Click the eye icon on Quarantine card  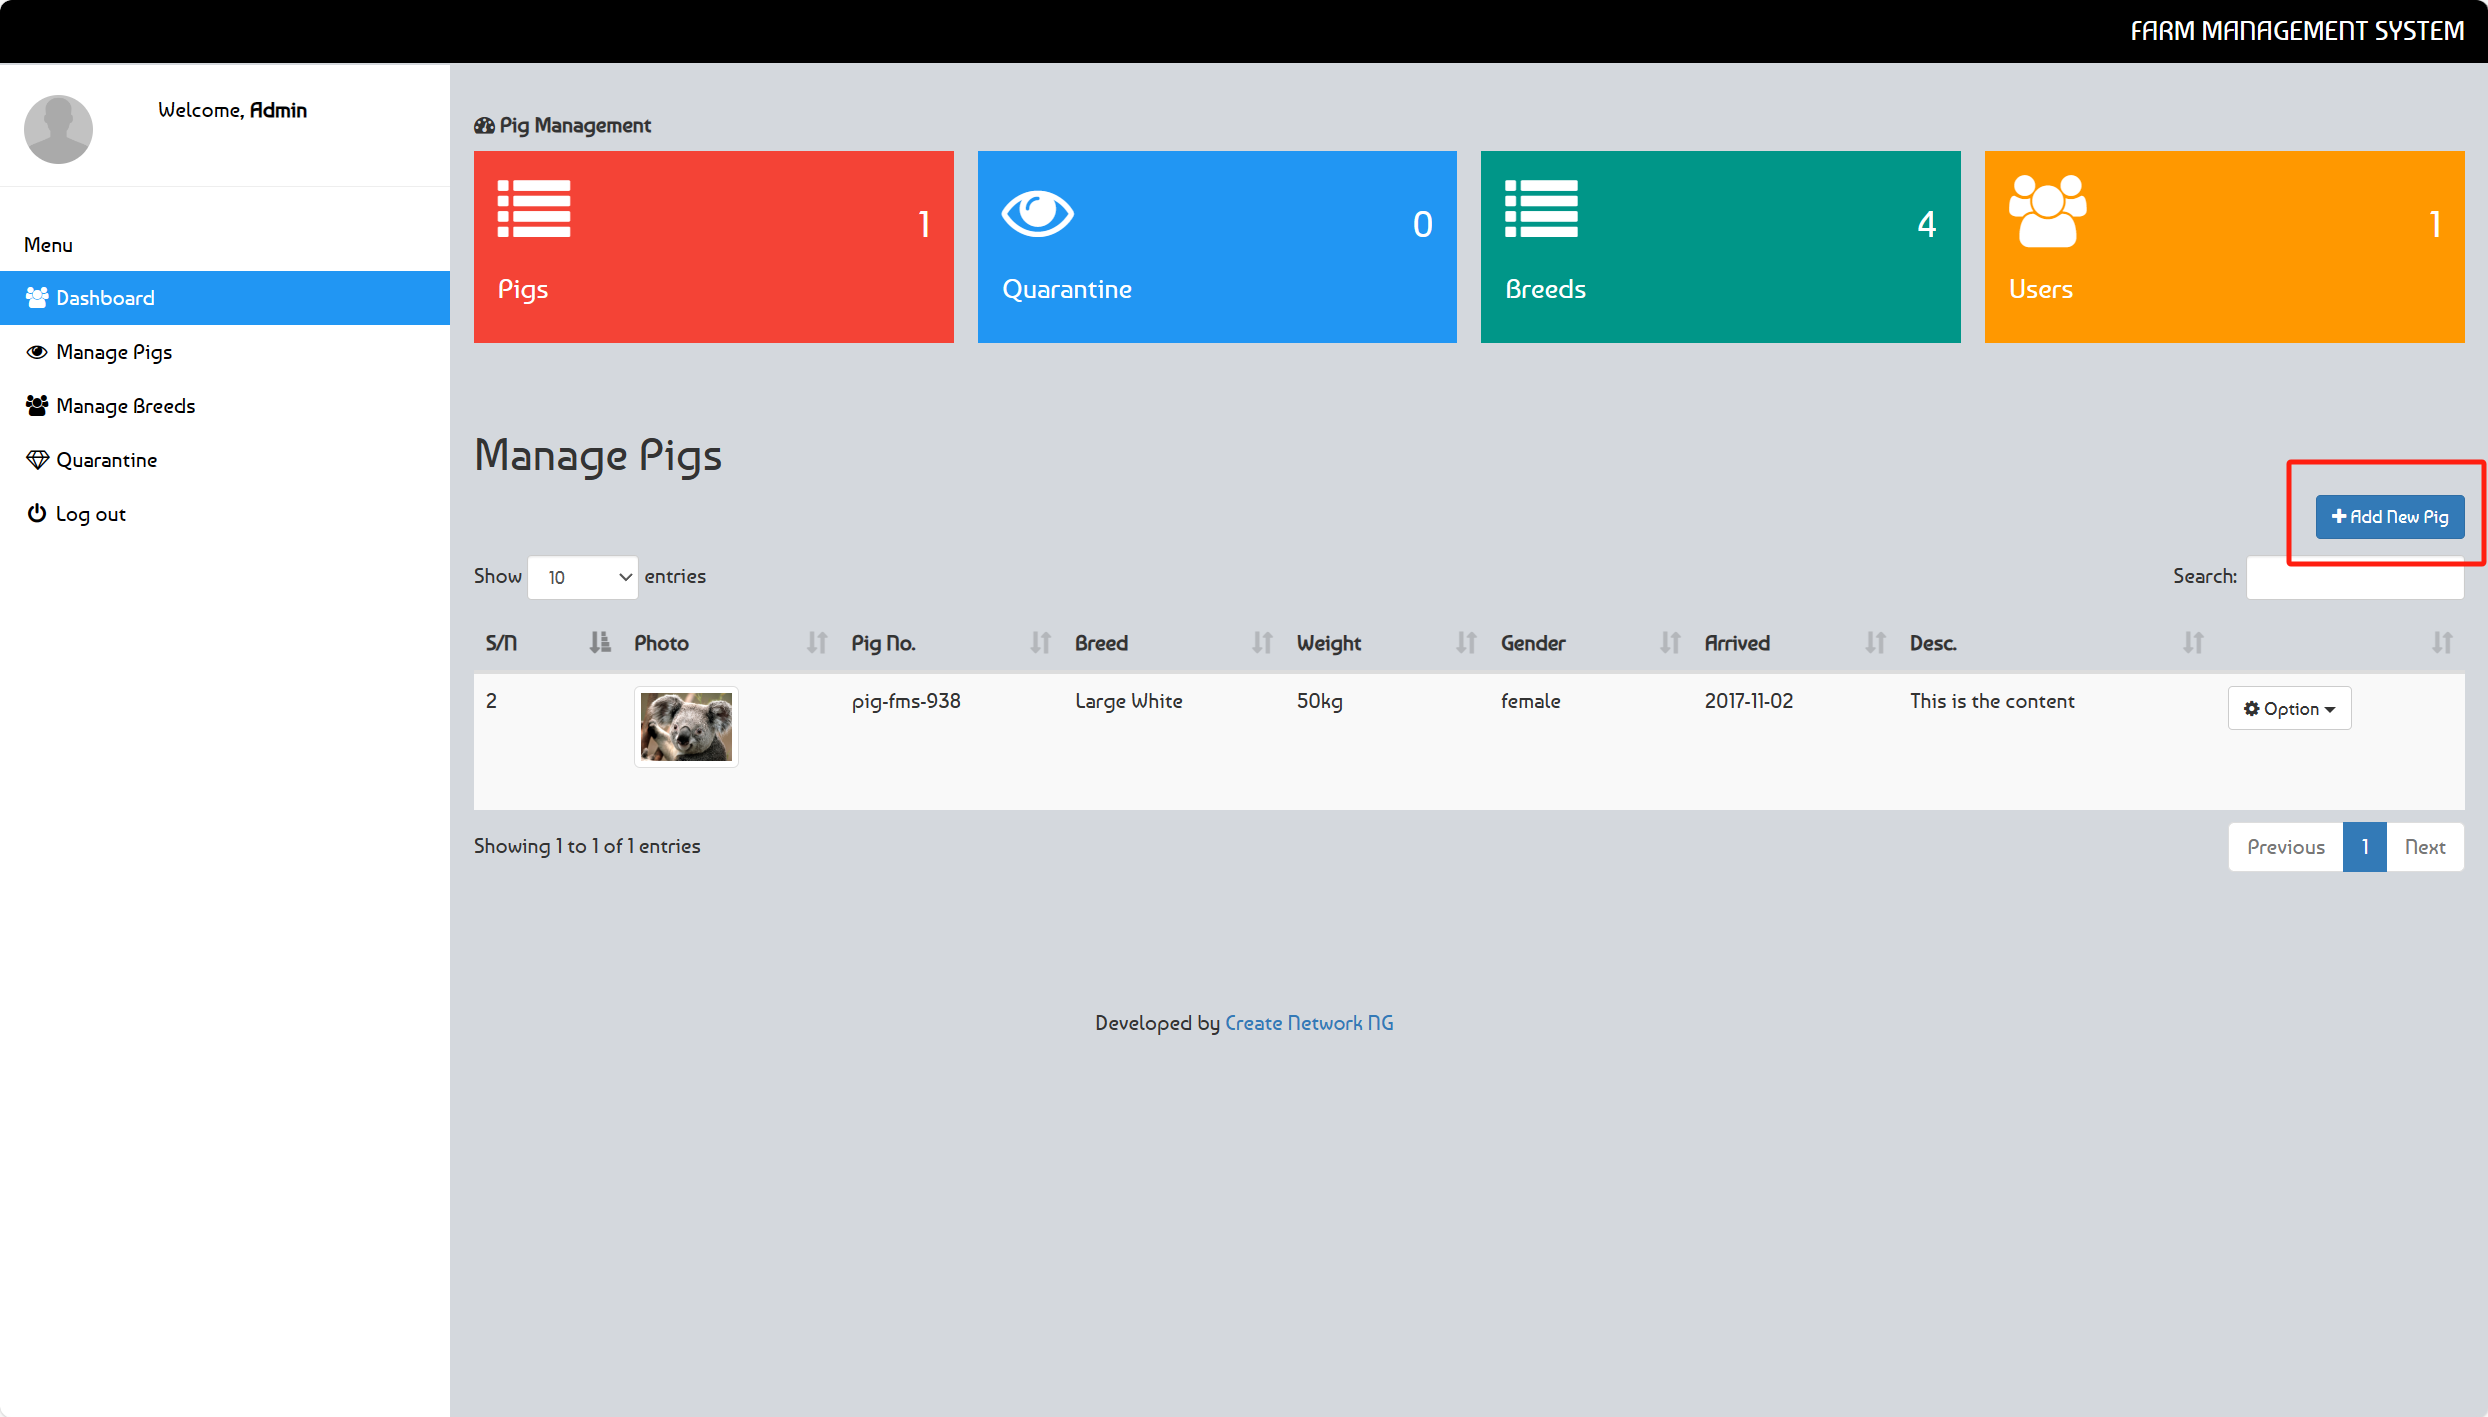(x=1038, y=213)
